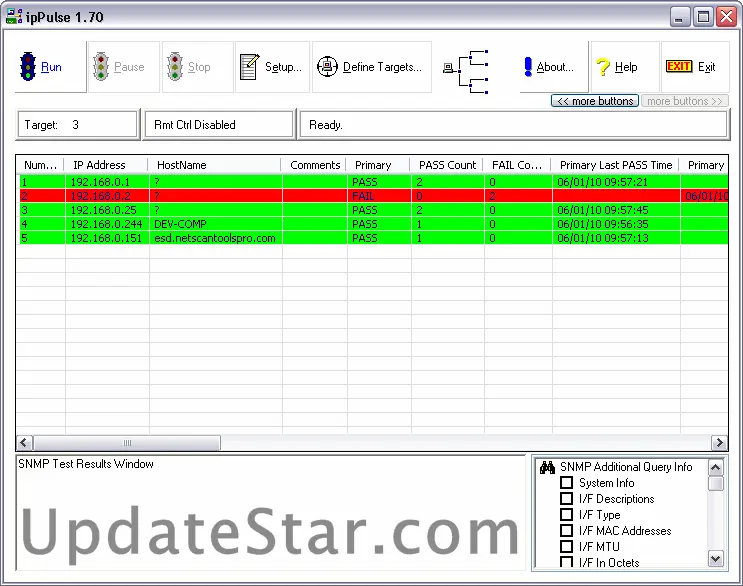Select the failed 192.168.0.2 row
This screenshot has width=743, height=586.
coord(373,196)
